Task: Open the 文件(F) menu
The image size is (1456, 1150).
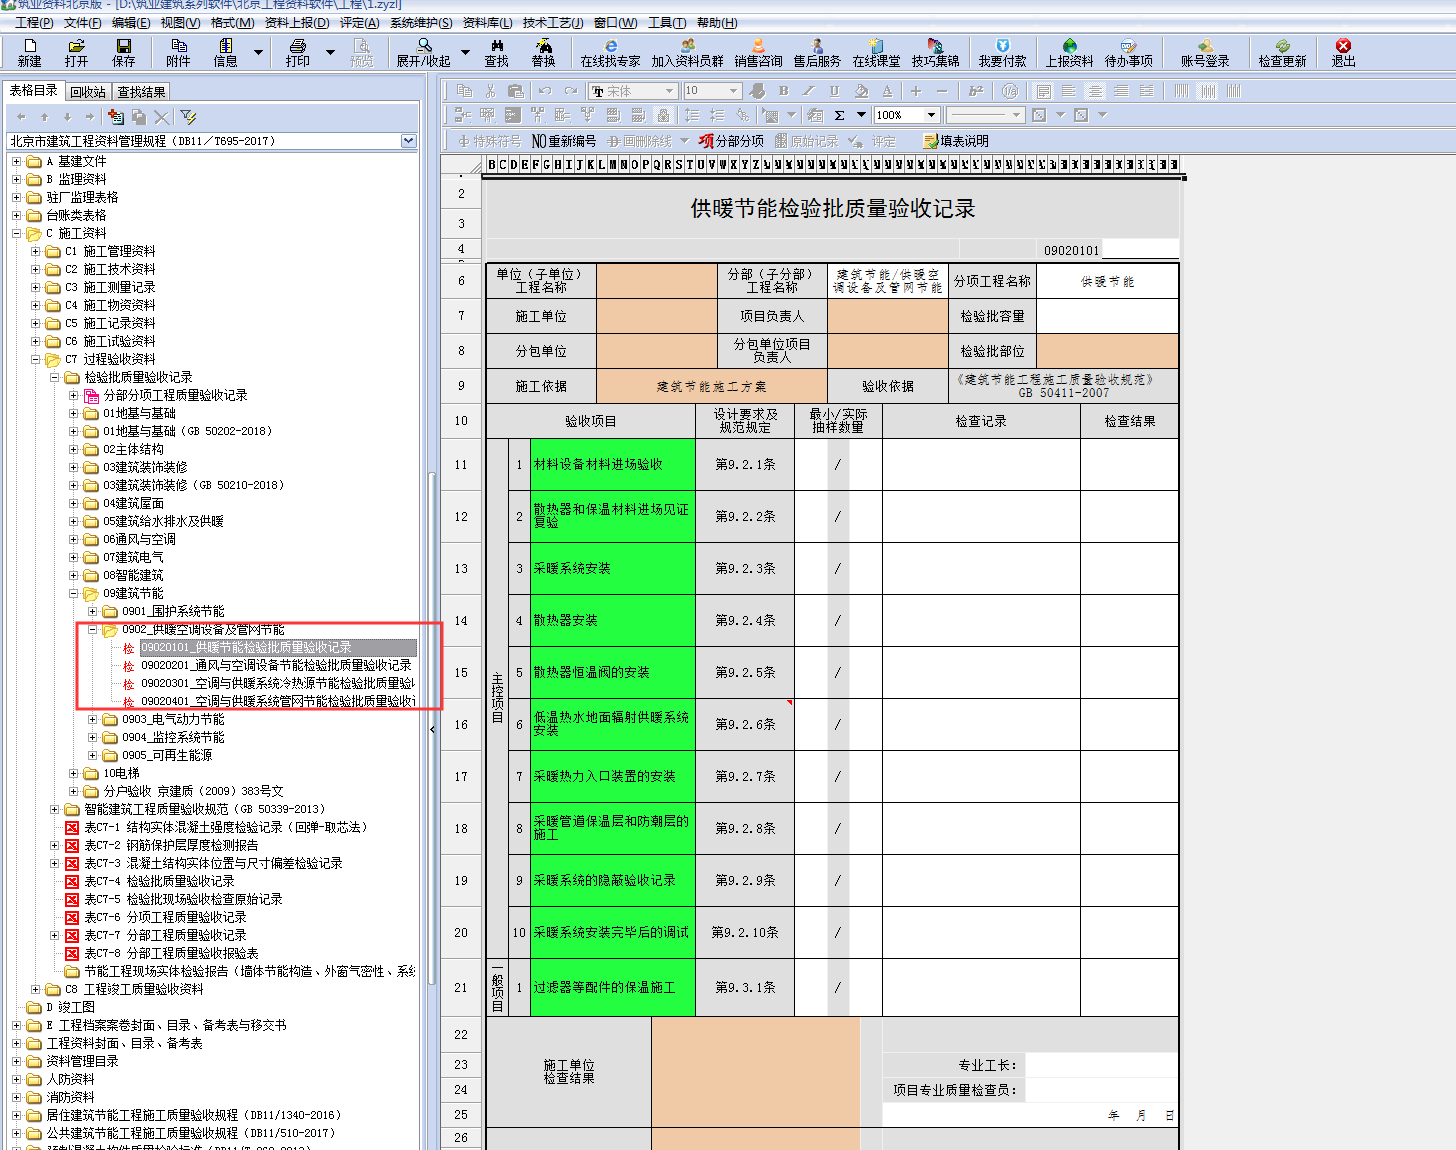Action: click(x=82, y=22)
